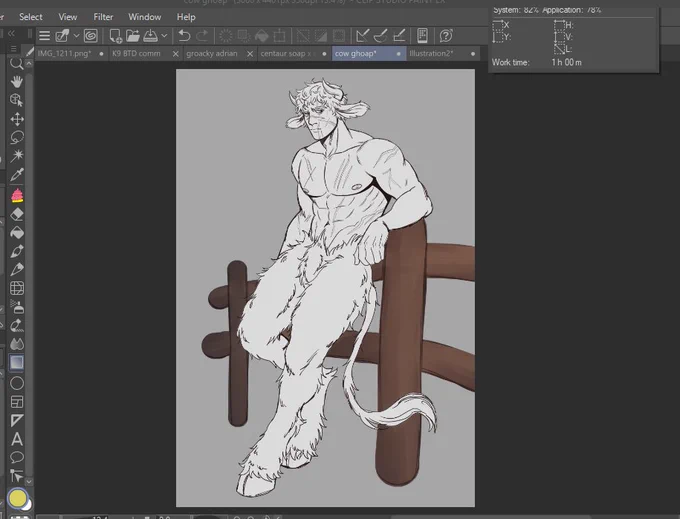The width and height of the screenshot is (680, 519).
Task: Toggle Snap to Grid
Action: pyautogui.click(x=399, y=36)
